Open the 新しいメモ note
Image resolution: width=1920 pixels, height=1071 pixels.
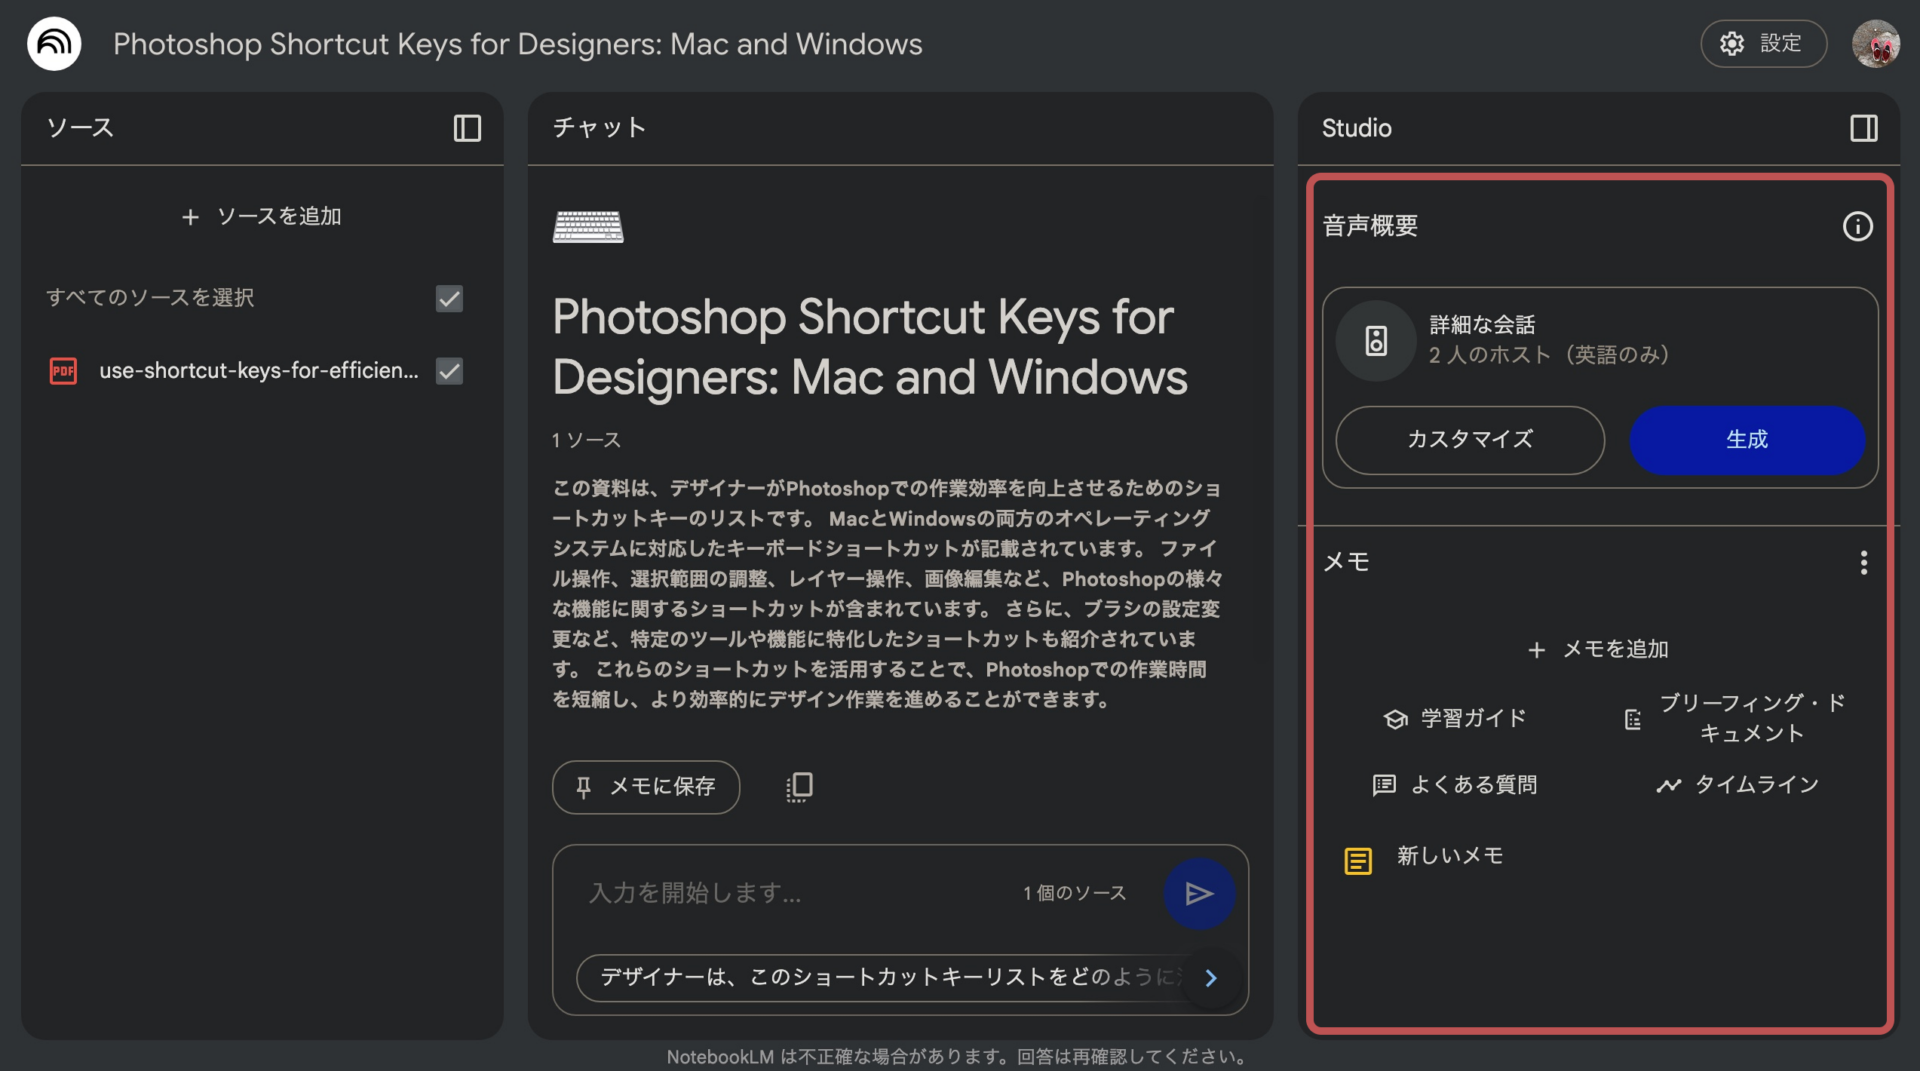coord(1449,856)
